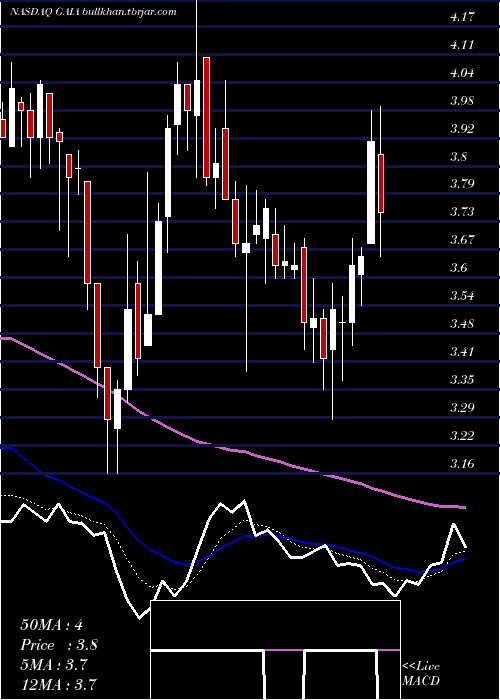500x700 pixels.
Task: Click the 3.92 price axis label
Action: click(x=462, y=129)
